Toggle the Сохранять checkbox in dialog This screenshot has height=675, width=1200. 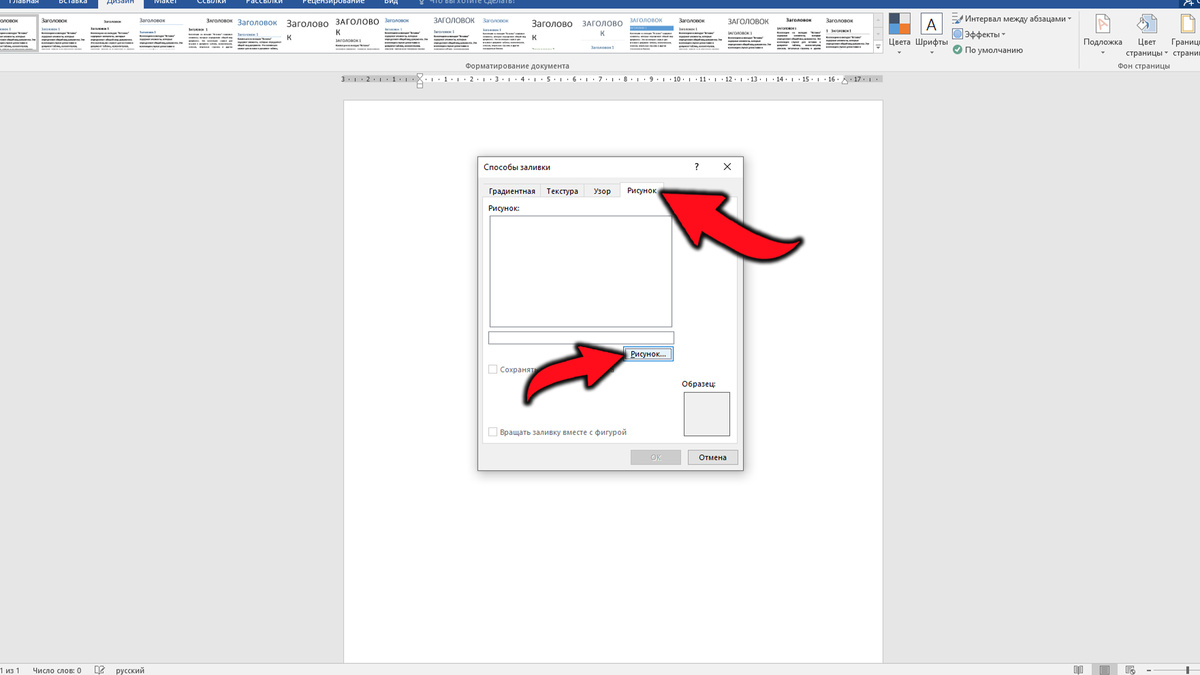point(492,369)
